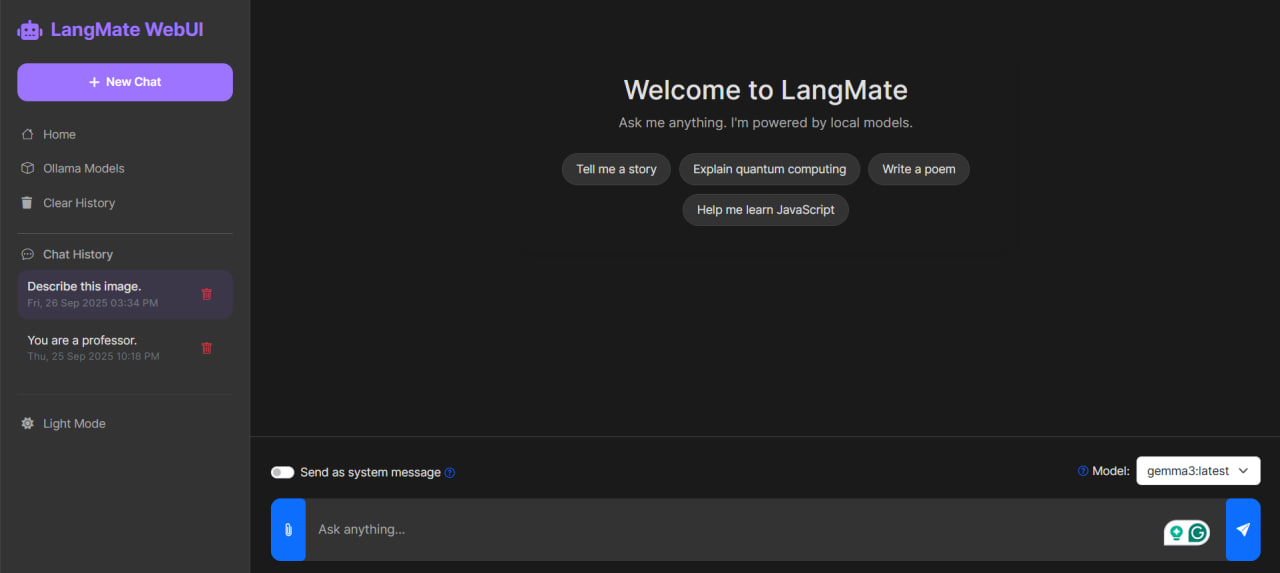1280x573 pixels.
Task: Click the Grammarly icon in input box
Action: click(x=1198, y=533)
